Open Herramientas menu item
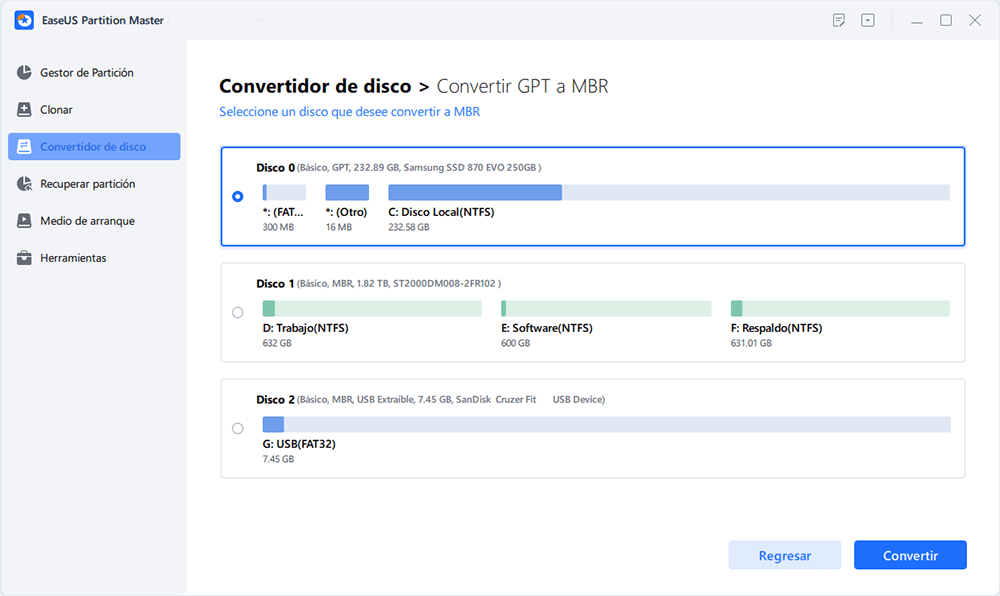Image resolution: width=1000 pixels, height=596 pixels. [x=94, y=258]
